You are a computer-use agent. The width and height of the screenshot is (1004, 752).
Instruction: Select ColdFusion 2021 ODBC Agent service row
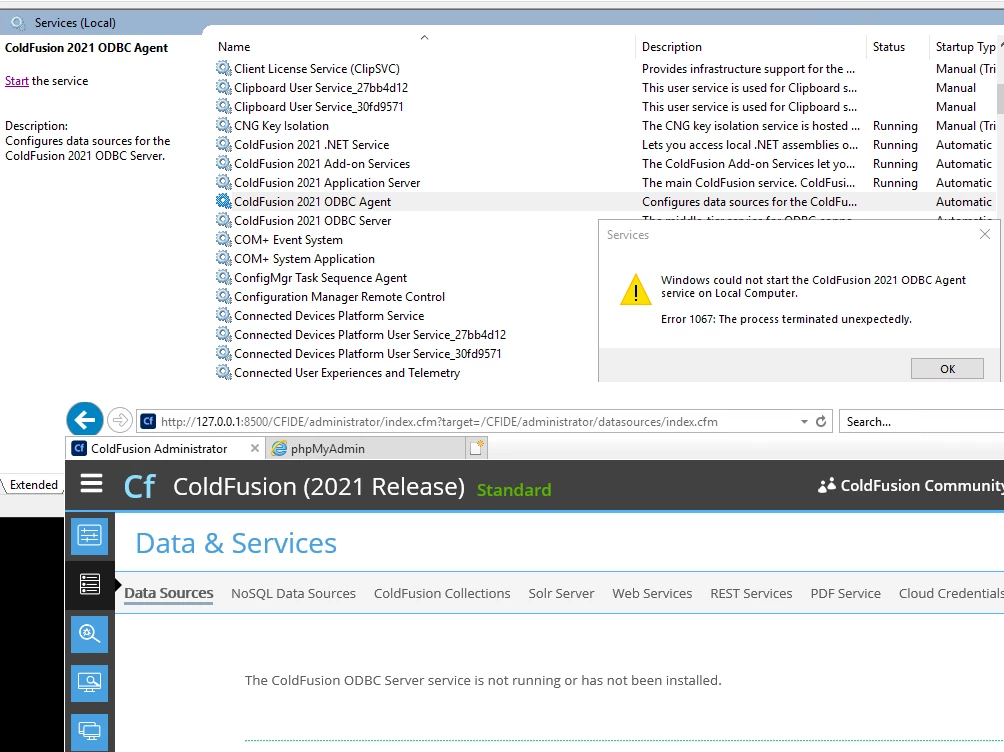point(605,202)
